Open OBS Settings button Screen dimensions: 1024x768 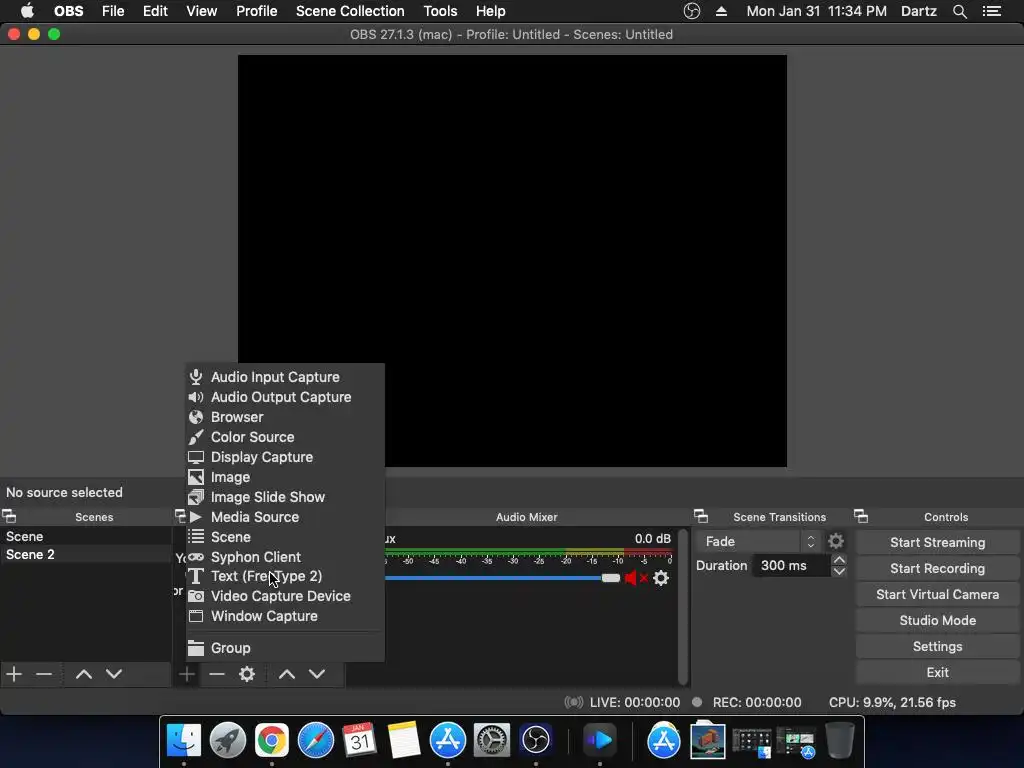click(937, 647)
